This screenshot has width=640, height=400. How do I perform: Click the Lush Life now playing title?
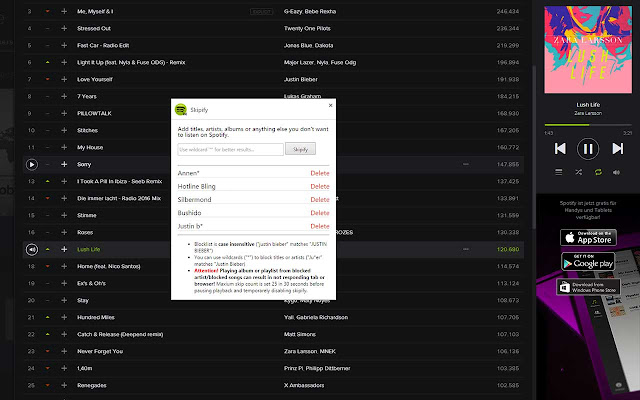click(588, 104)
